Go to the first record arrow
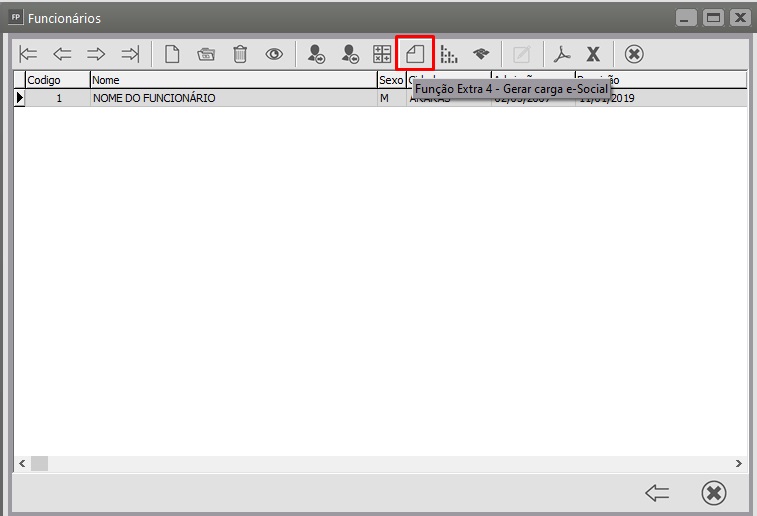Viewport: 757px width, 516px height. 28,54
